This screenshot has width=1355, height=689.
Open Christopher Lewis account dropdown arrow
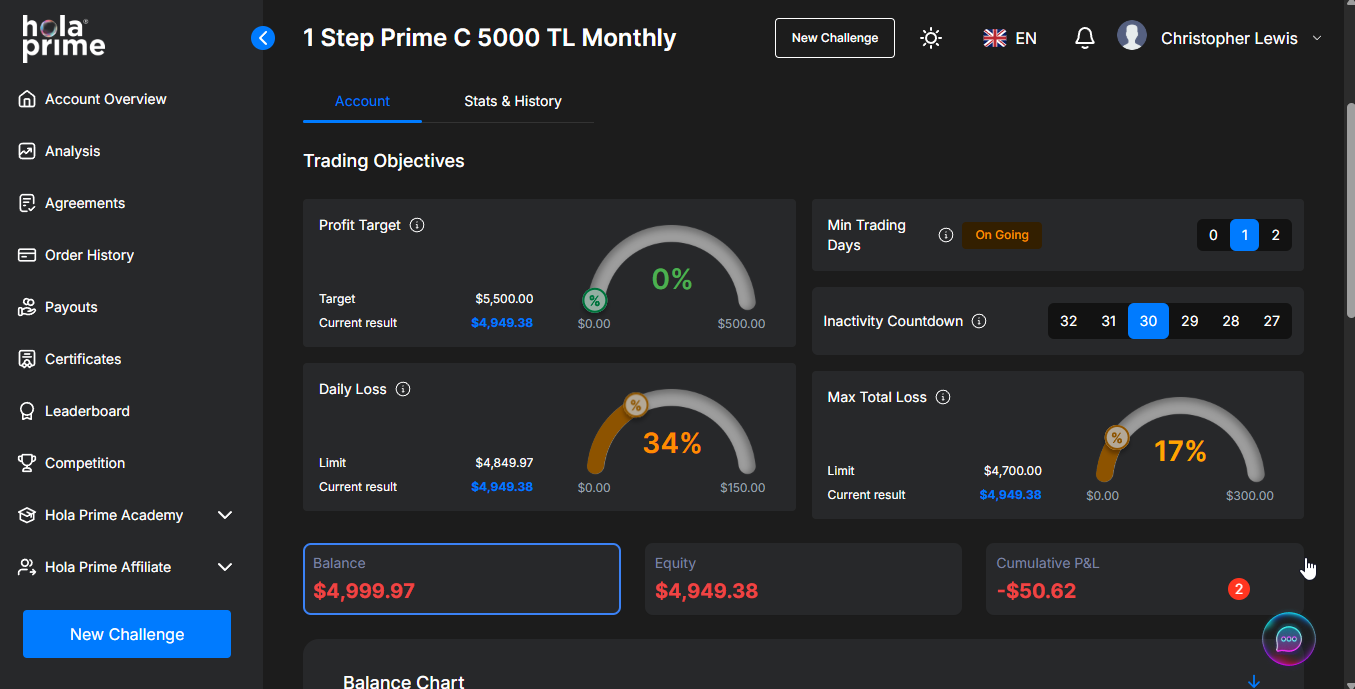click(x=1316, y=38)
